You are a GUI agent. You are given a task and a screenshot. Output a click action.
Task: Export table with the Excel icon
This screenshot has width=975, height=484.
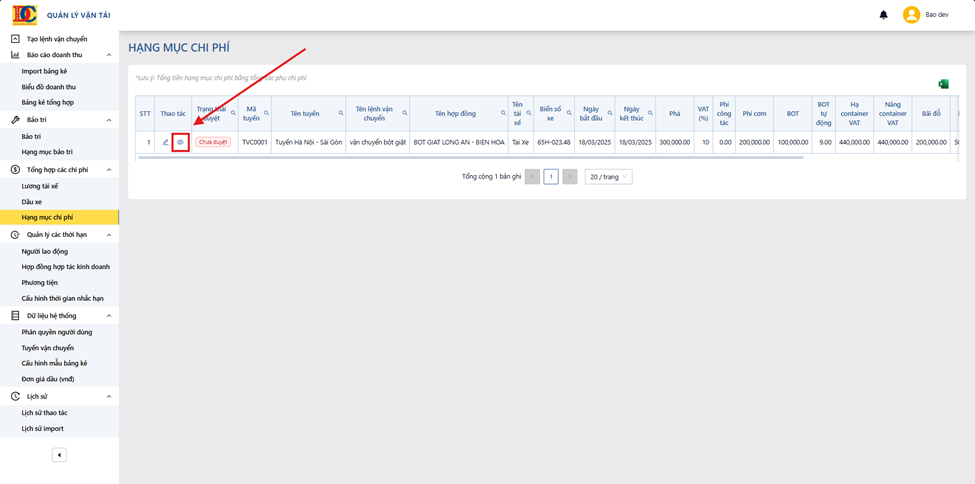[x=943, y=84]
